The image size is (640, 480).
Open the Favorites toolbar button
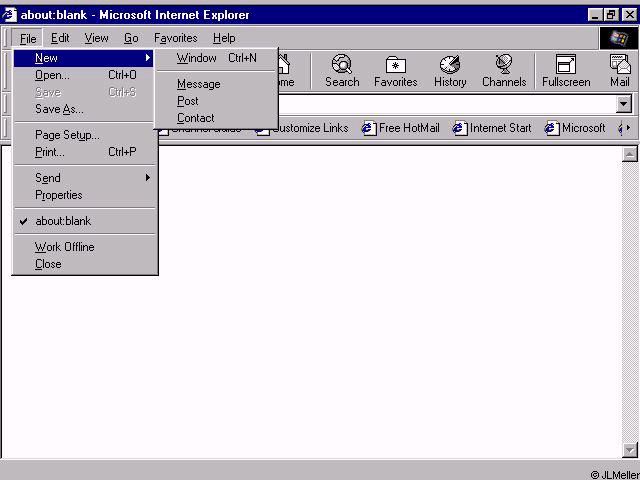click(395, 71)
